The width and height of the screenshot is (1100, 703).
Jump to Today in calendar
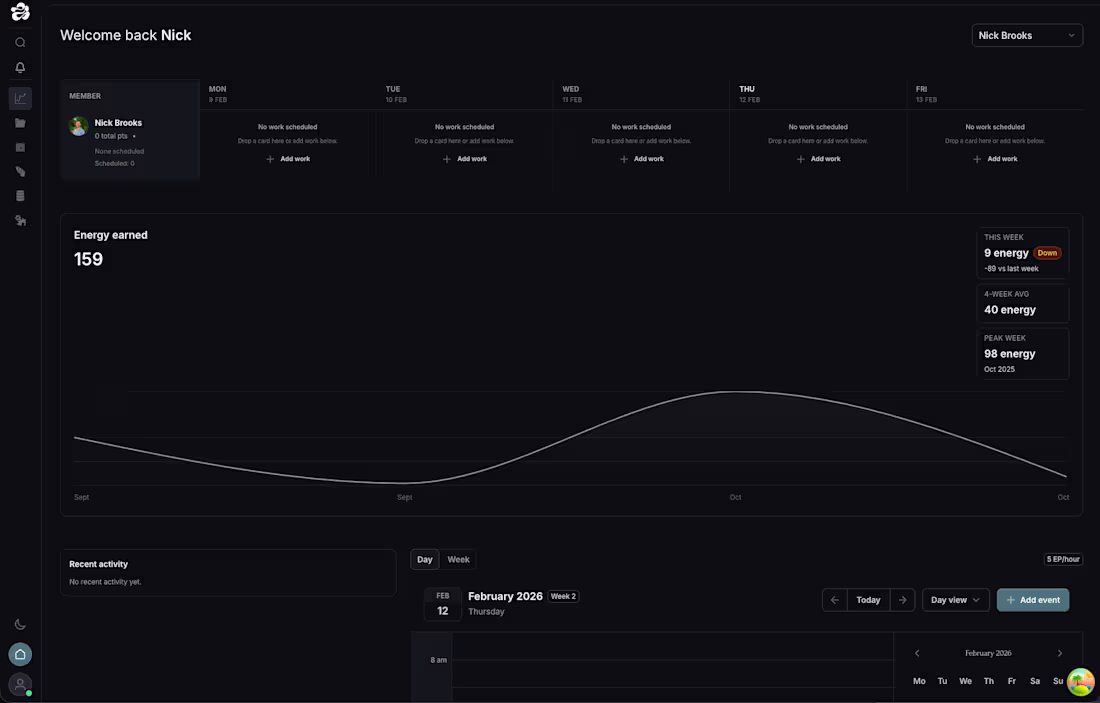[868, 600]
